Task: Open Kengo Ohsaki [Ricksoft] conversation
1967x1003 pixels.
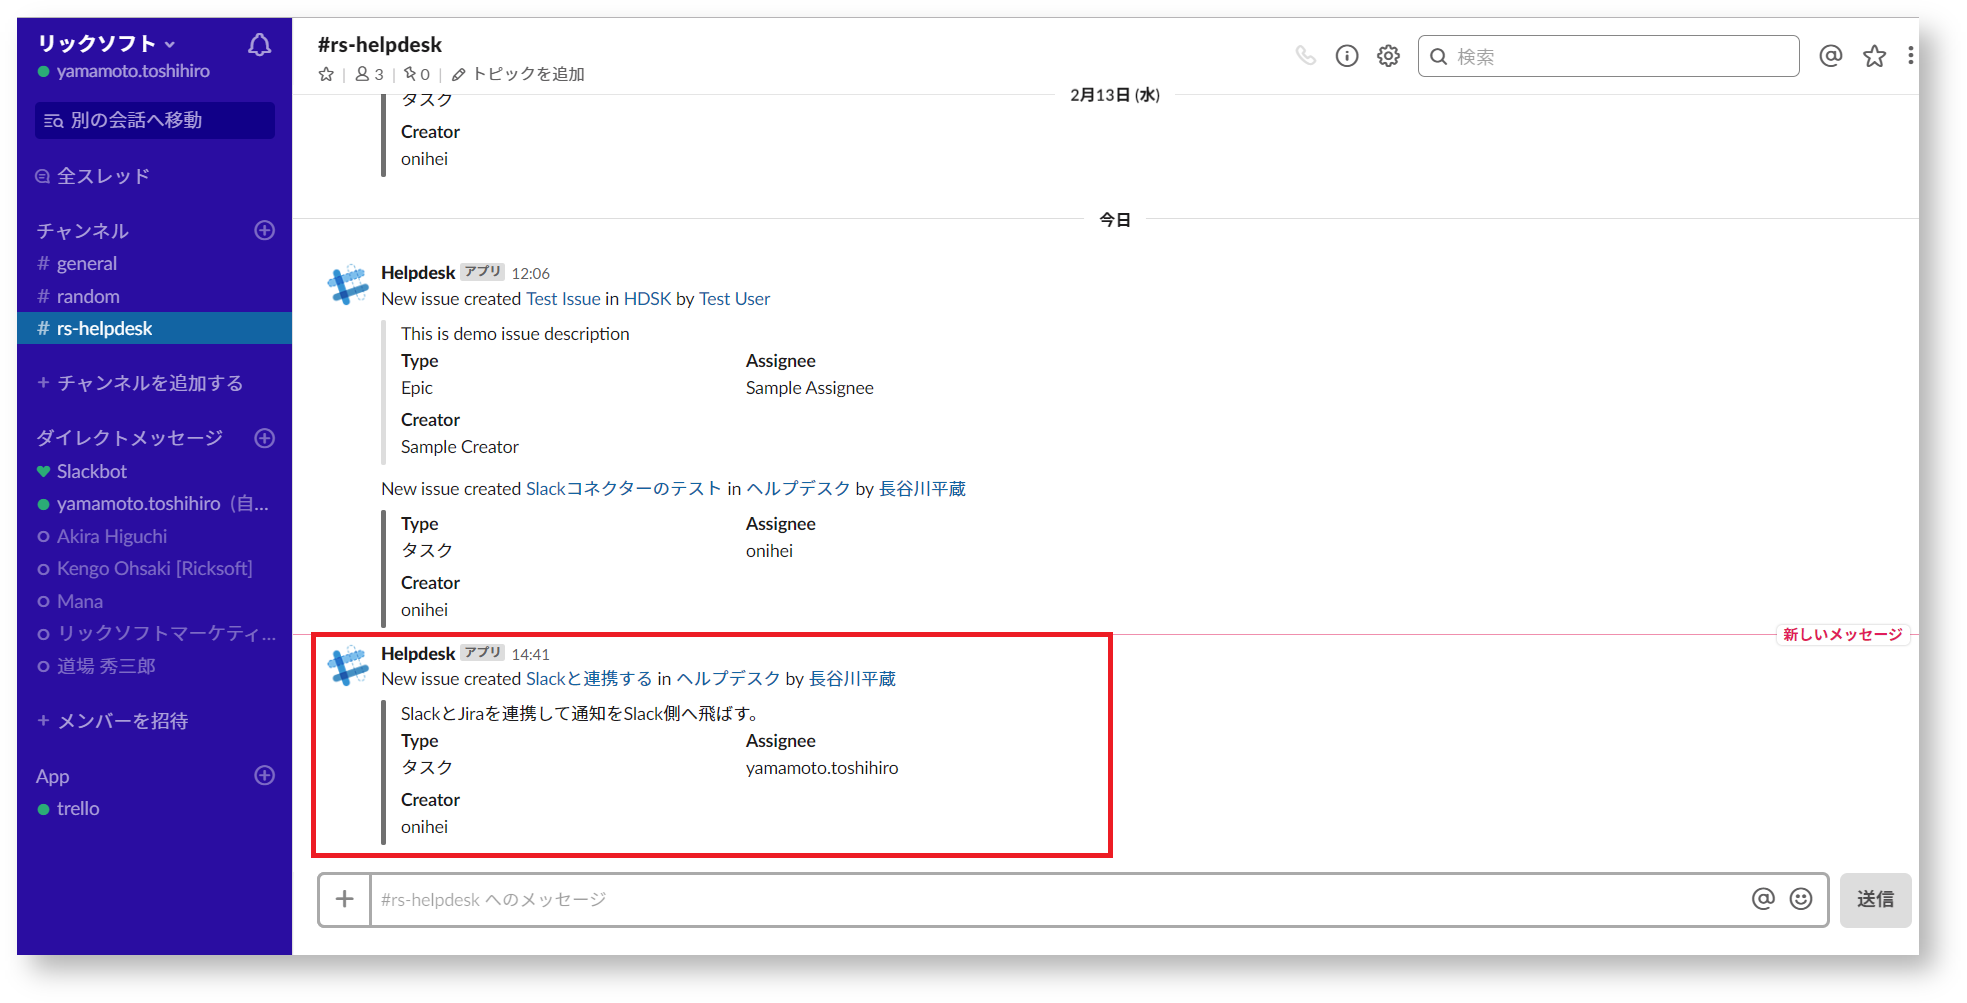Action: click(x=154, y=569)
